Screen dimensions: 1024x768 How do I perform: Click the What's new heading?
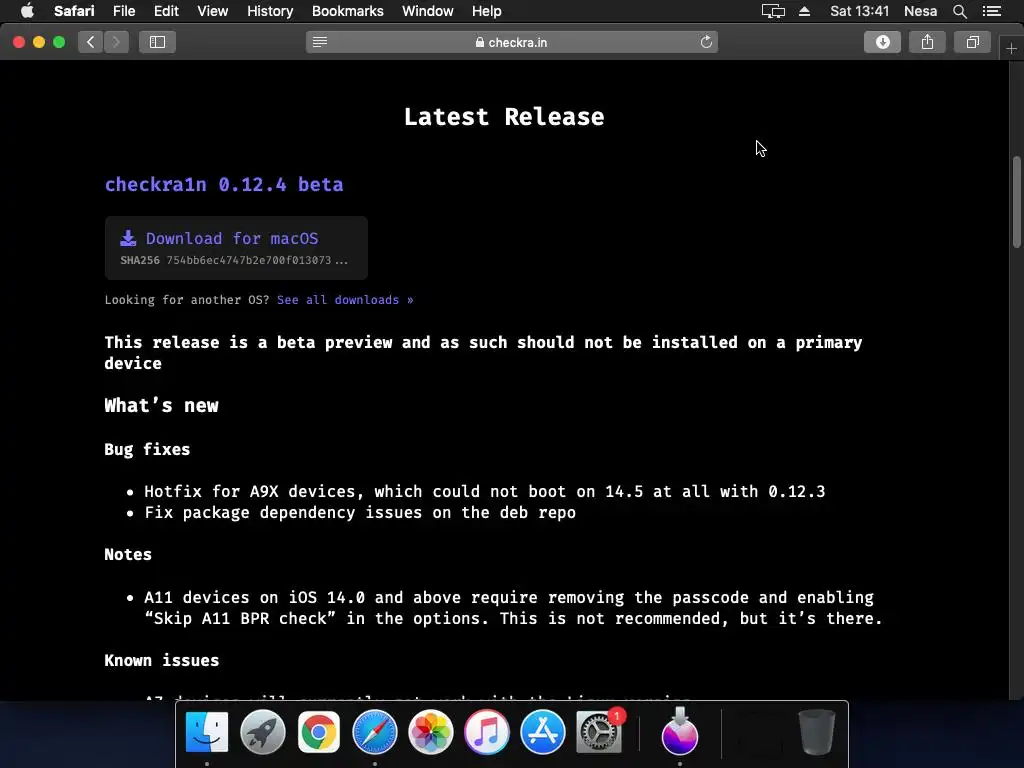point(161,406)
